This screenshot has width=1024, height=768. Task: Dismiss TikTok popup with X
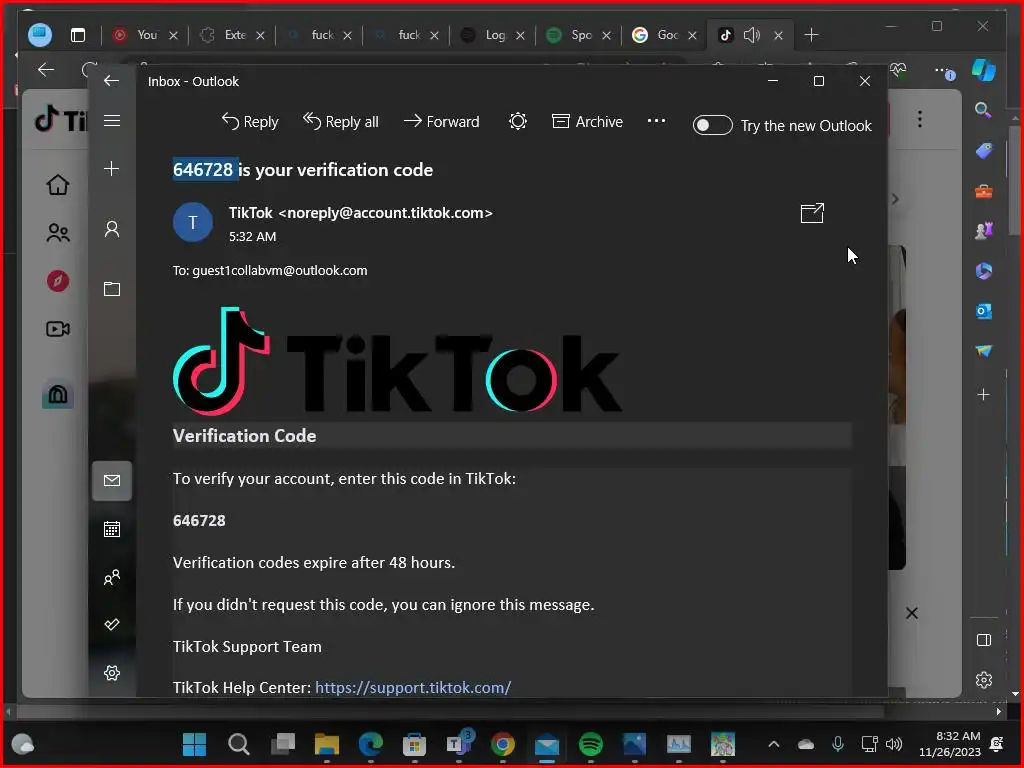(912, 613)
